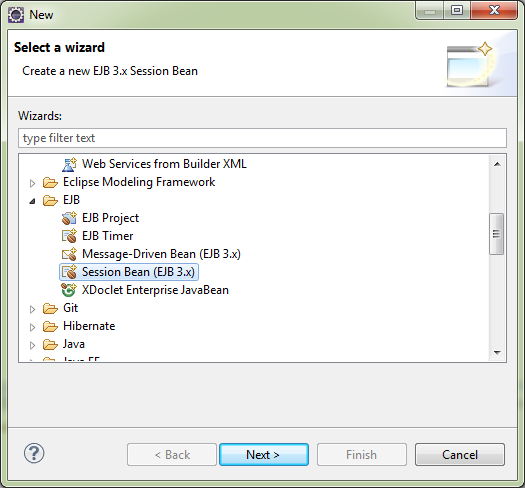Click the wizard list scrollbar thumb
This screenshot has width=525, height=488.
tap(497, 234)
